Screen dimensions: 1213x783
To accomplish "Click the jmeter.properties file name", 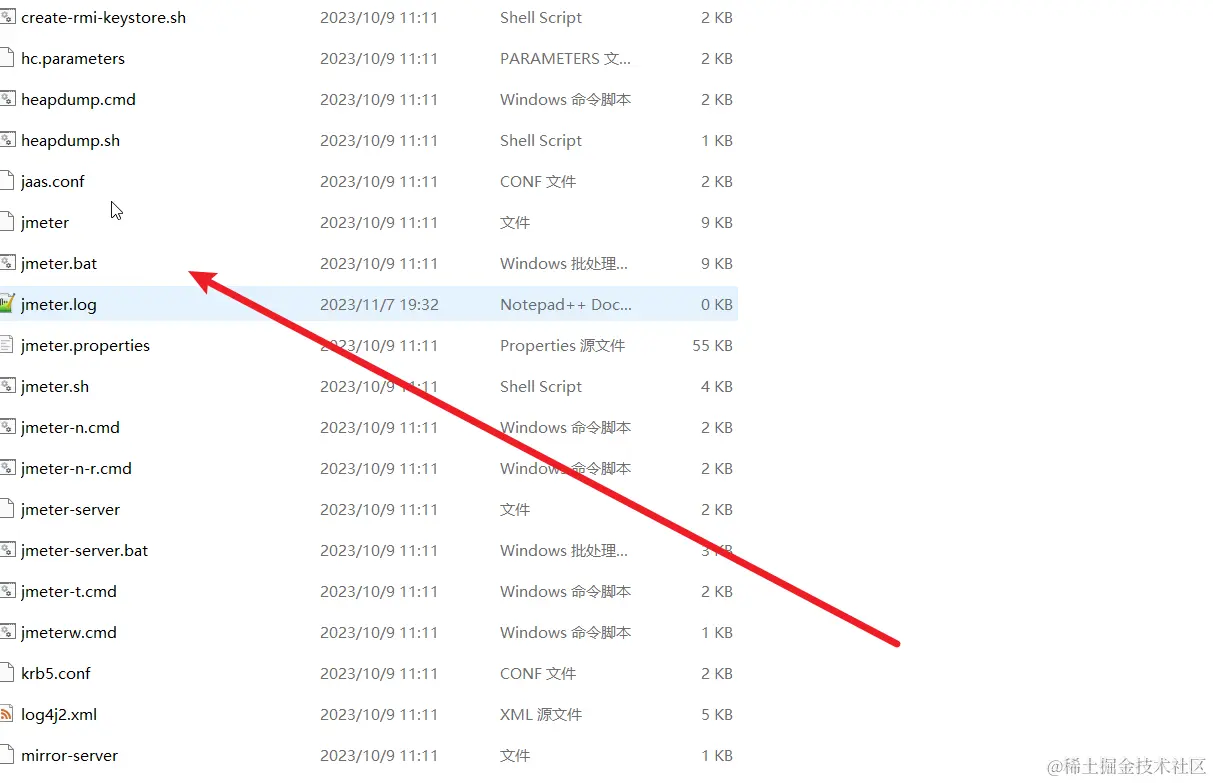I will (85, 346).
